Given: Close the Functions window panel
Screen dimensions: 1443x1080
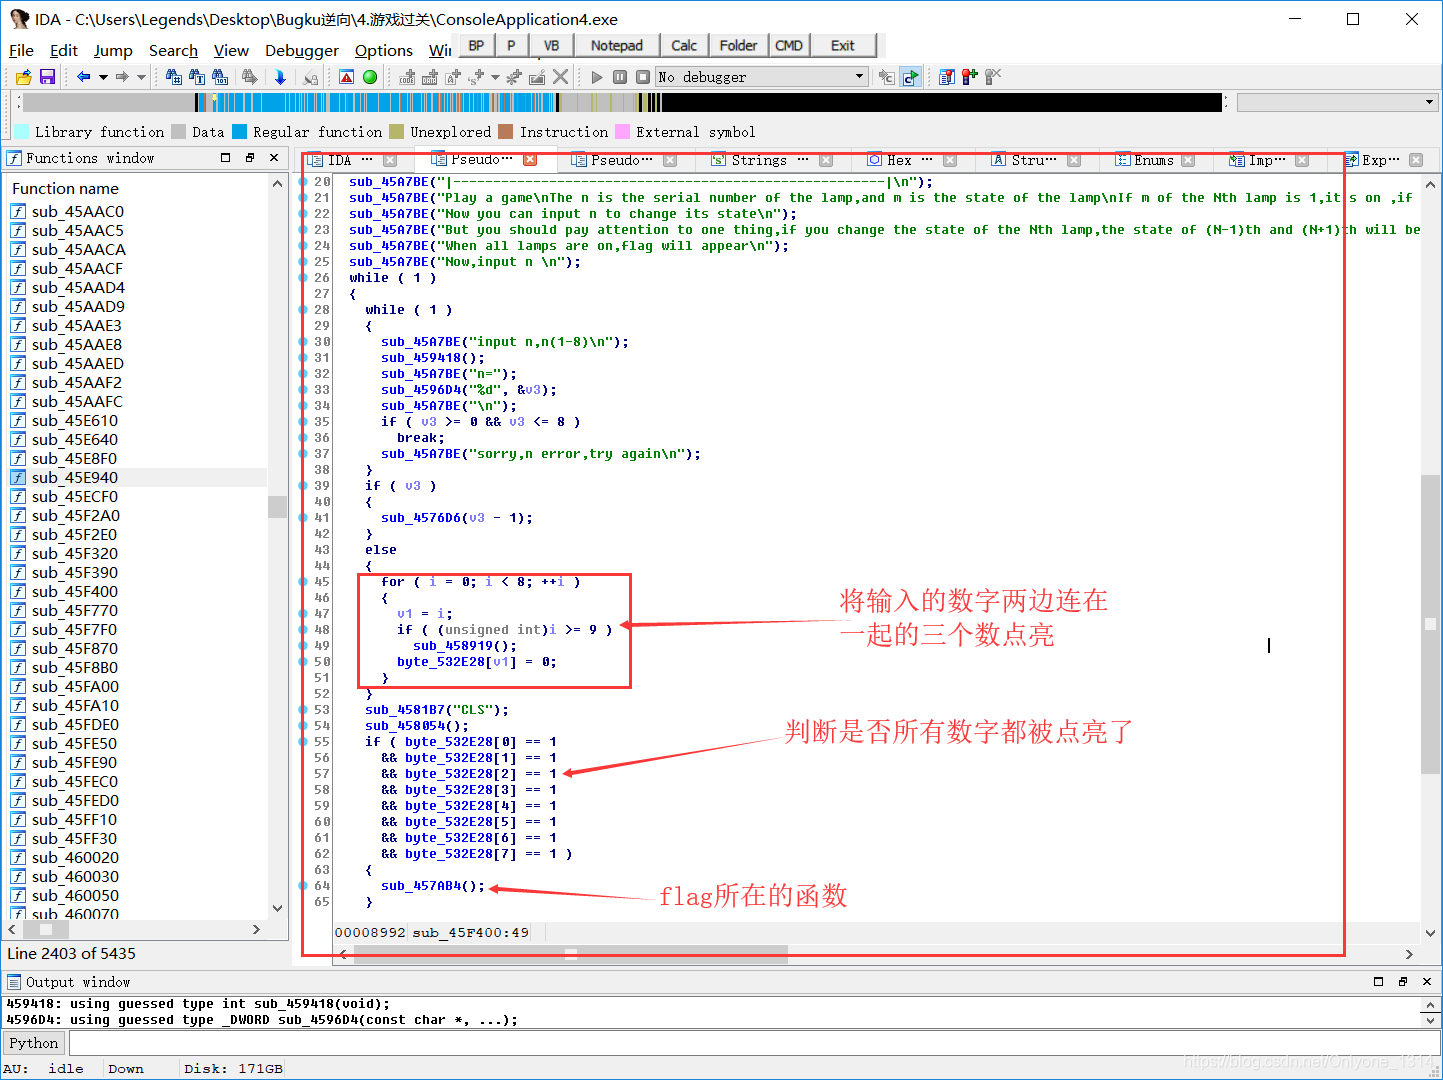Looking at the screenshot, I should (x=274, y=158).
